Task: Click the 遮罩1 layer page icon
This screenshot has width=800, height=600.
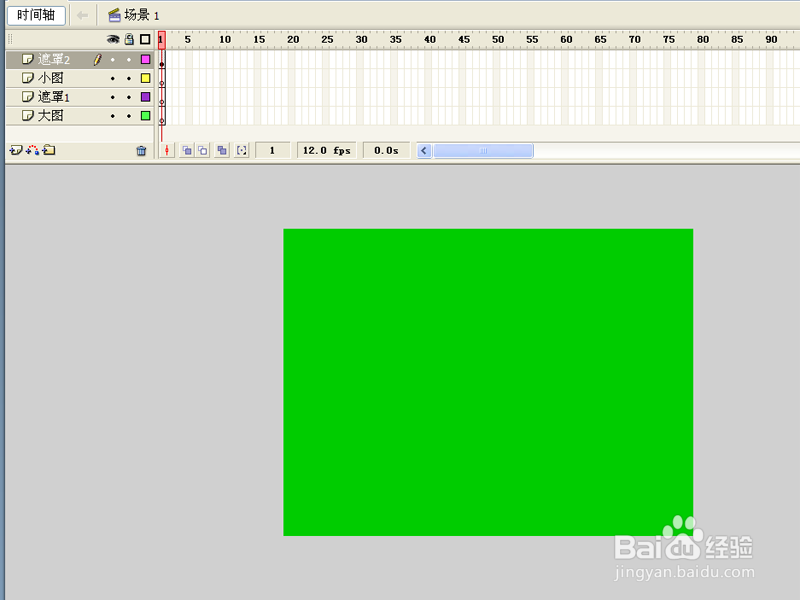Action: coord(28,97)
